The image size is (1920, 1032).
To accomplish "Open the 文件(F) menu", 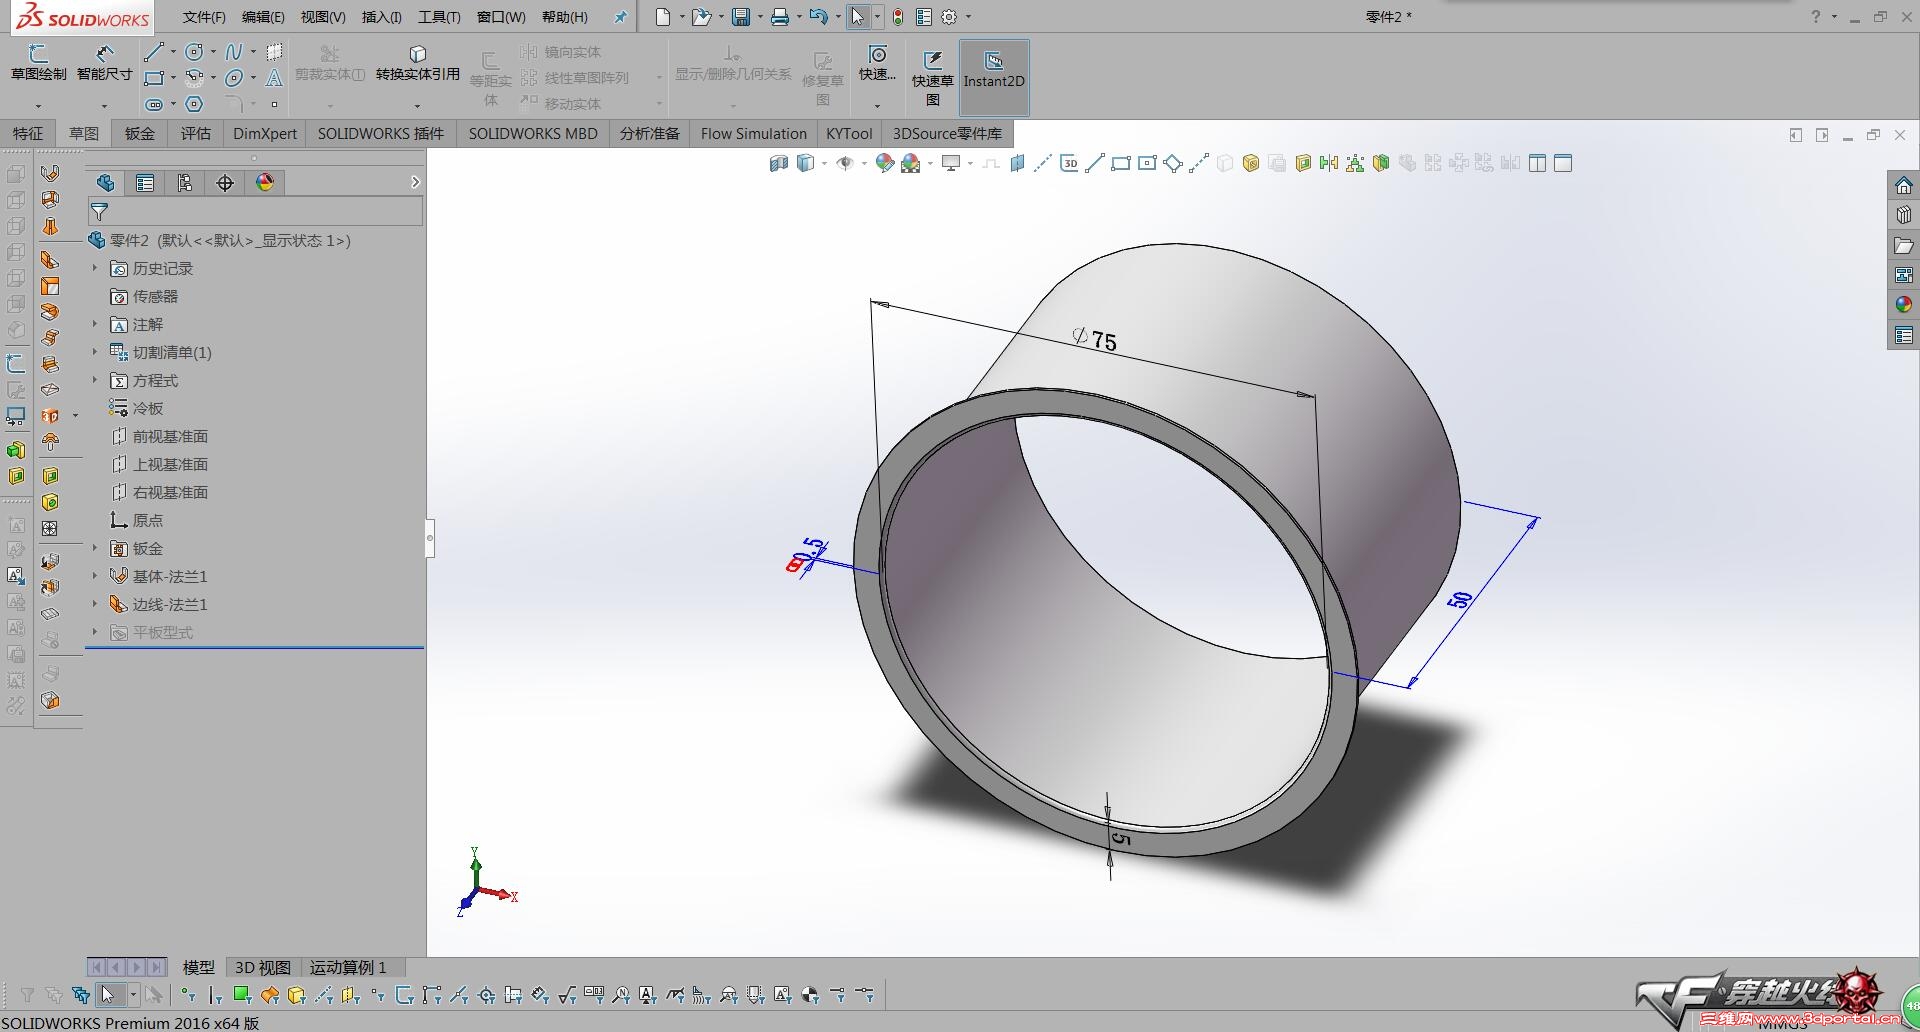I will (x=204, y=17).
